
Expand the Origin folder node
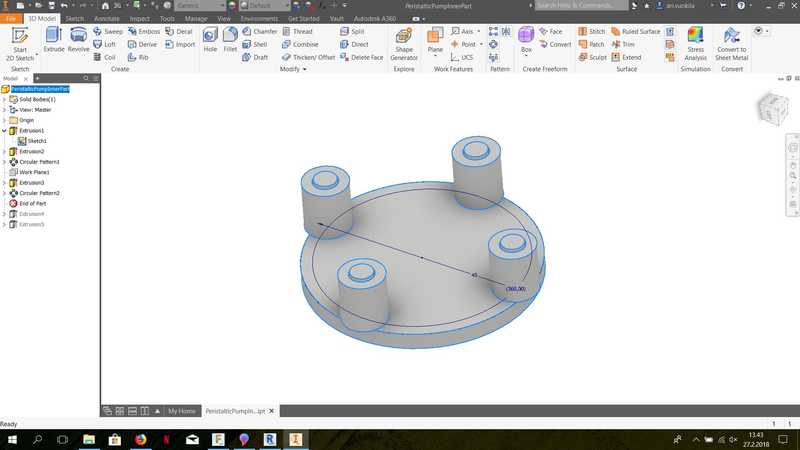tap(5, 120)
